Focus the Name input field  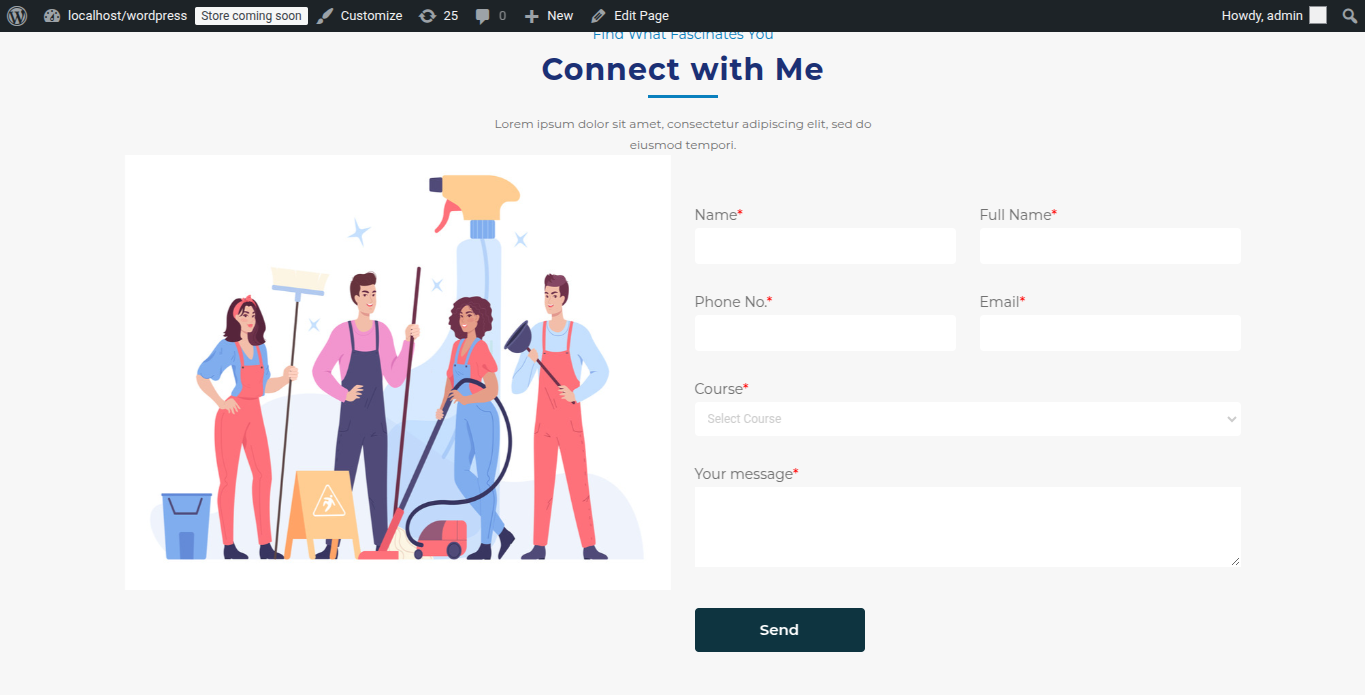pos(825,246)
